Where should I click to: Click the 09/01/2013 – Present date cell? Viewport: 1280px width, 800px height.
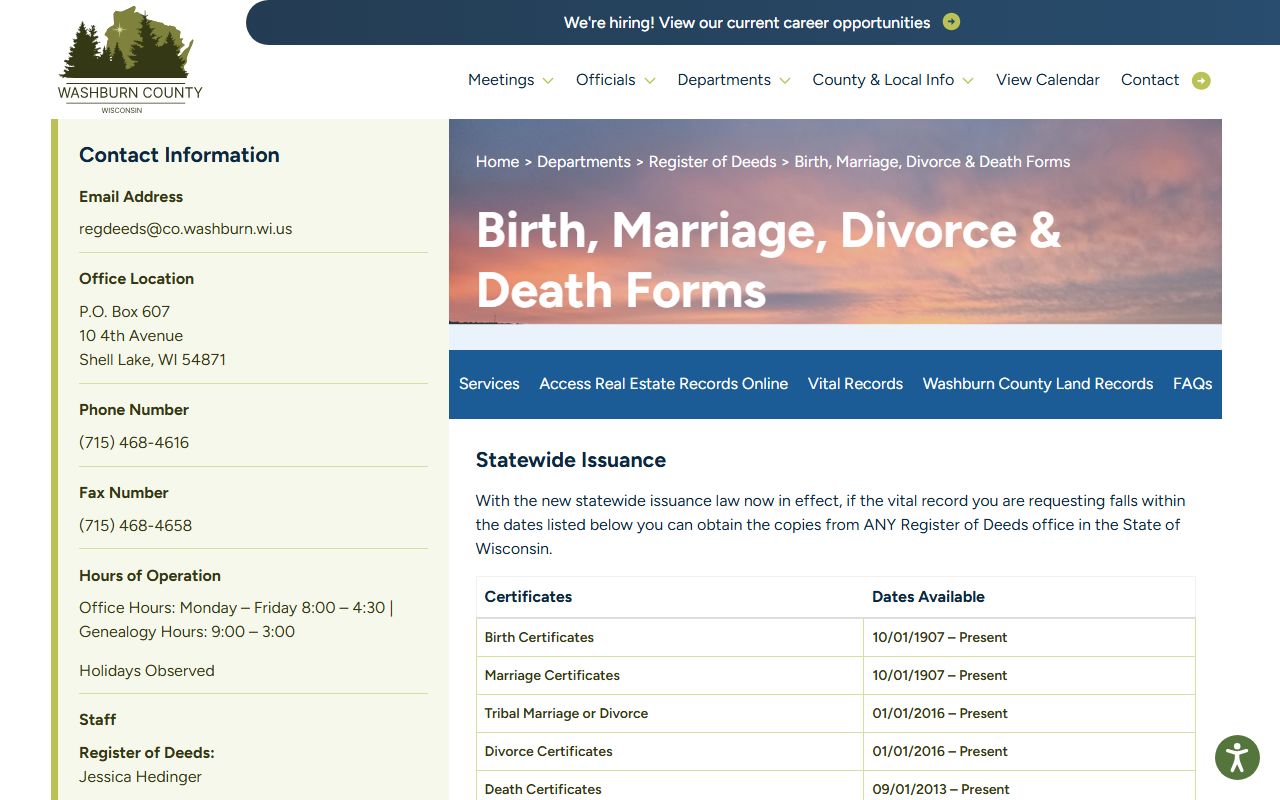[x=1030, y=786]
